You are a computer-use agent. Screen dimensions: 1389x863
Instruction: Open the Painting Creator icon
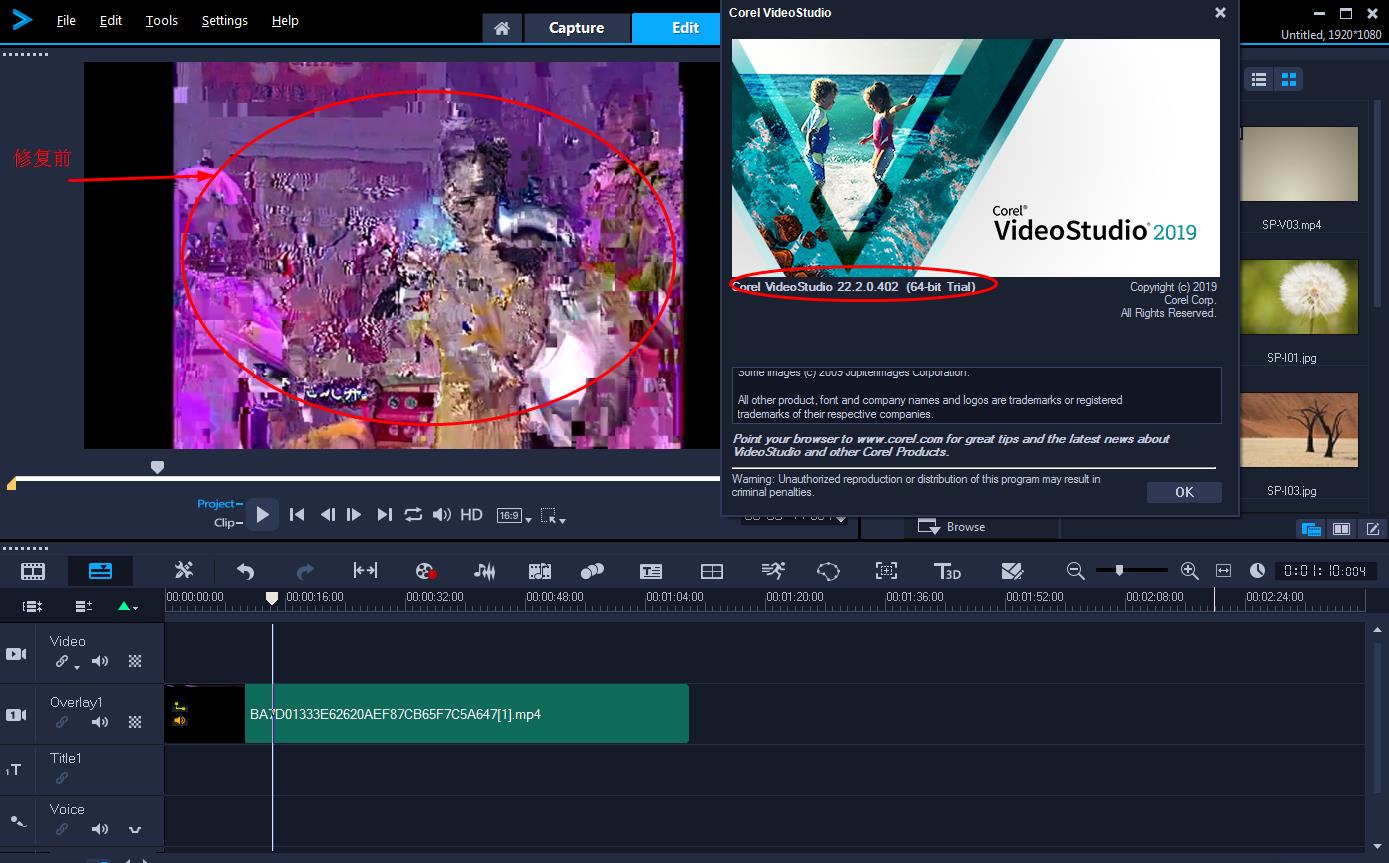pos(1012,571)
